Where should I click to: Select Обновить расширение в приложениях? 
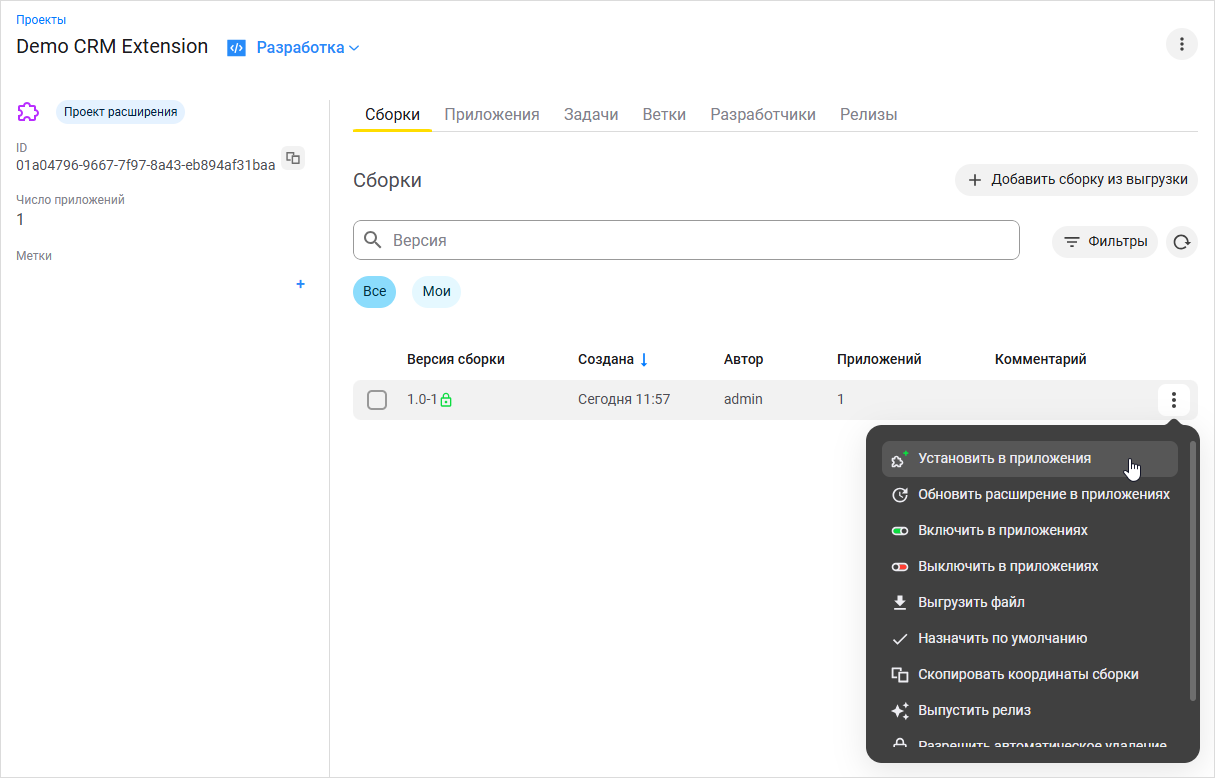1030,495
